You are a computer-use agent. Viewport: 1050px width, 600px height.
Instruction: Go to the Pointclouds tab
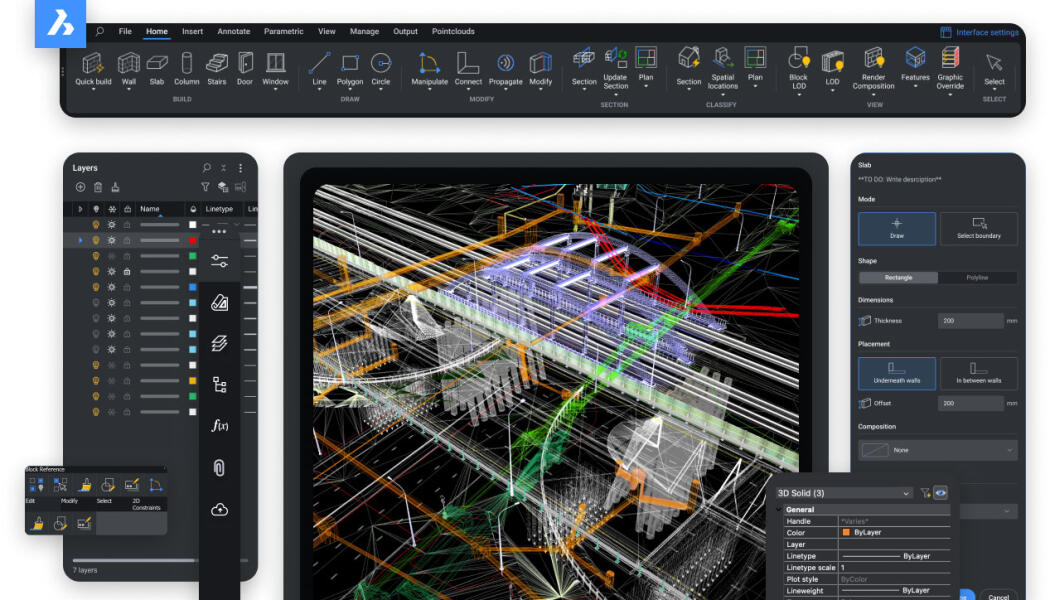453,31
